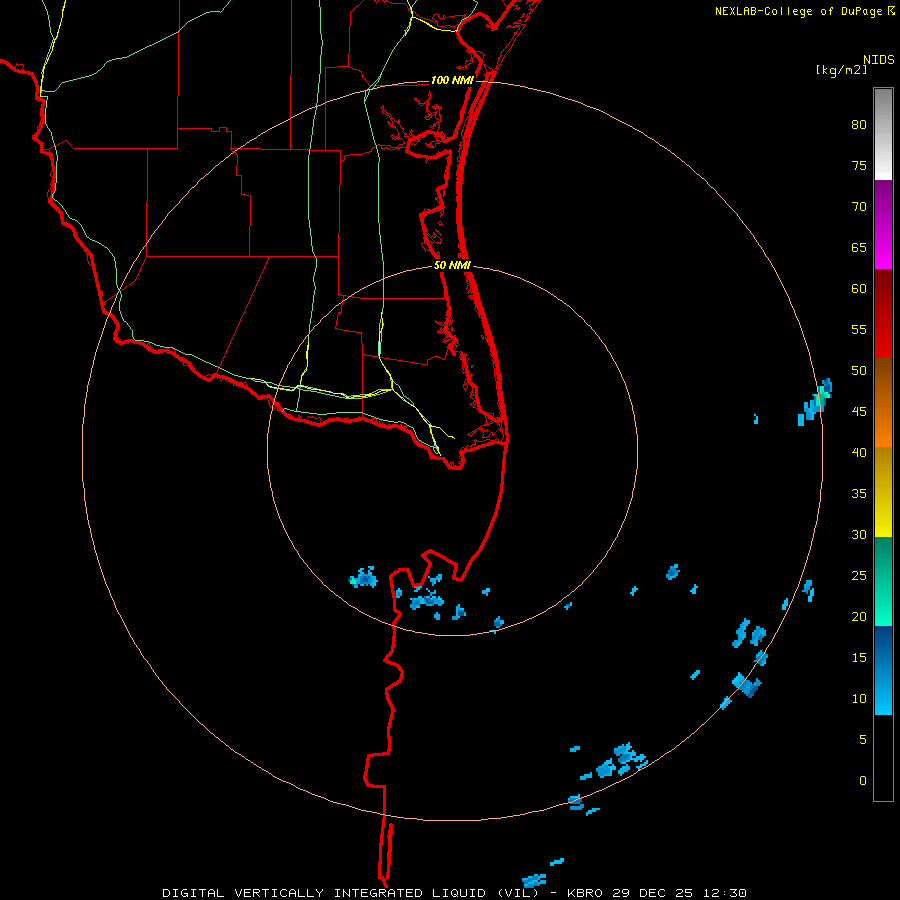Image resolution: width=900 pixels, height=900 pixels.
Task: Click the [kg/m2] units label
Action: pos(841,71)
